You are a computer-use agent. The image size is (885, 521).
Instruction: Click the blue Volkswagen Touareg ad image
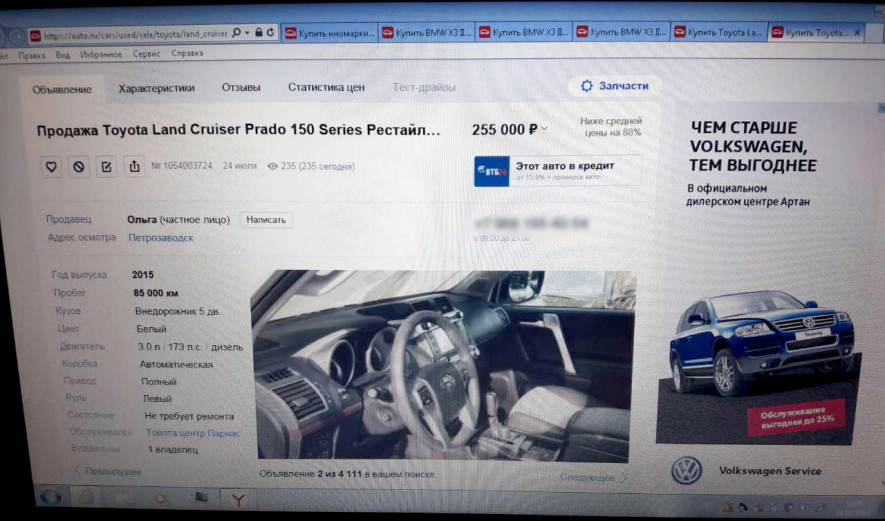tap(761, 342)
